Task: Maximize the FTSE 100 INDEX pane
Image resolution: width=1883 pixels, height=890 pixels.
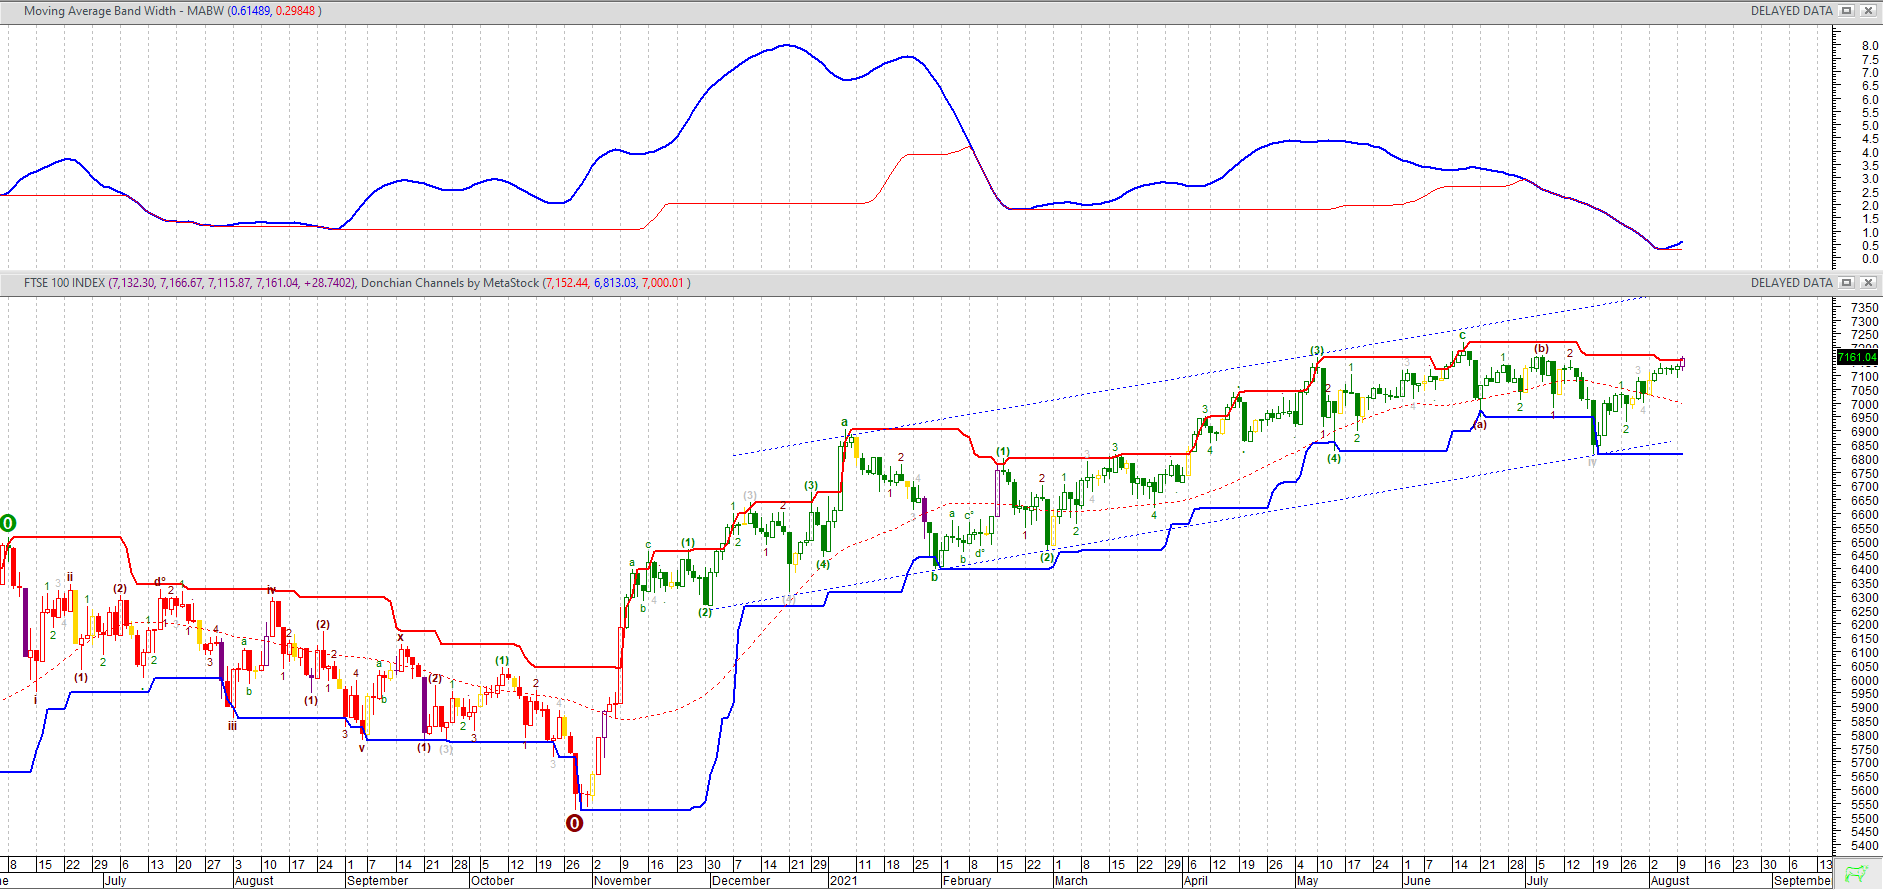Action: click(x=1847, y=283)
